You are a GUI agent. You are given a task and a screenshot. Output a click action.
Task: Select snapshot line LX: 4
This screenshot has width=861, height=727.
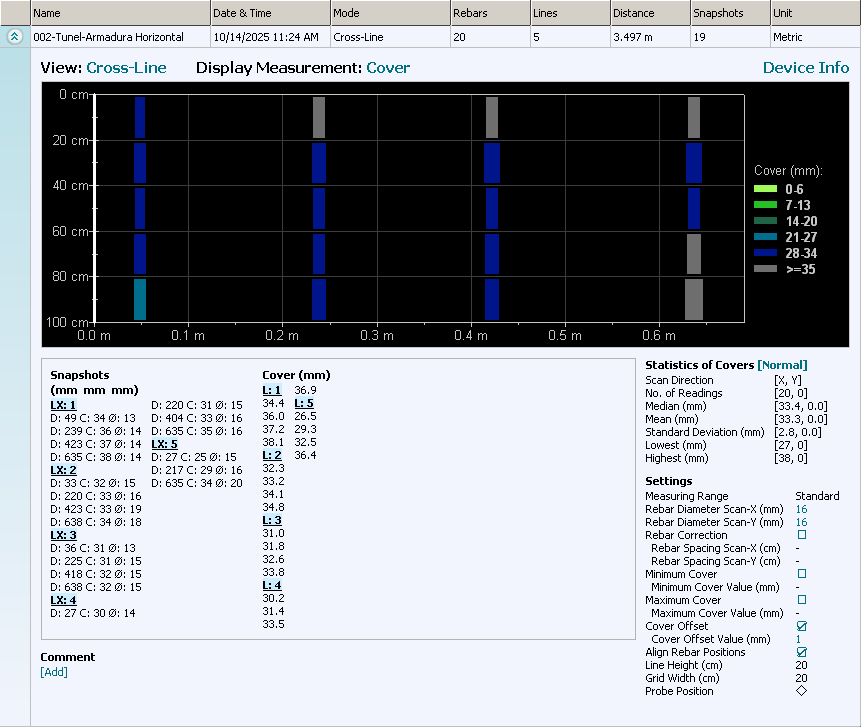63,600
